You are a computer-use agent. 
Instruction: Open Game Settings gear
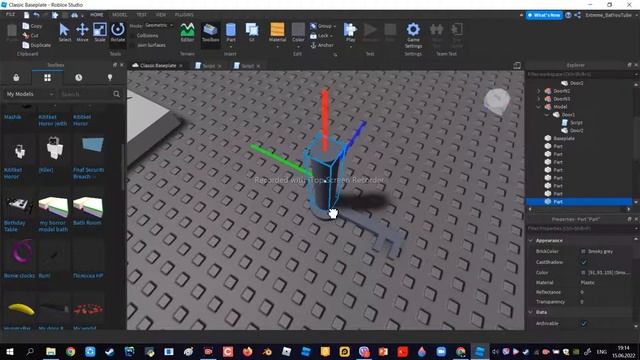(413, 35)
